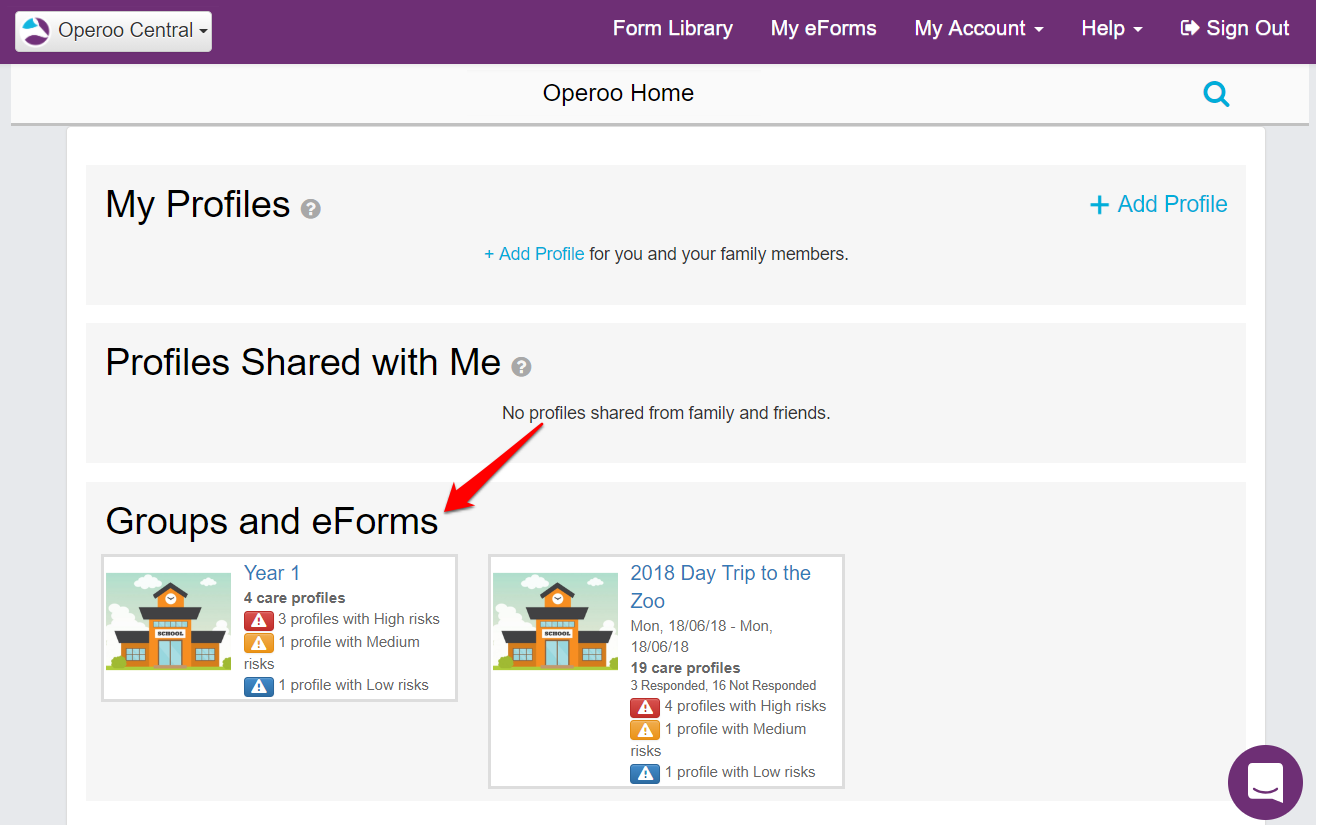
Task: Click Zoo trip orange Medium risks icon
Action: pyautogui.click(x=645, y=730)
